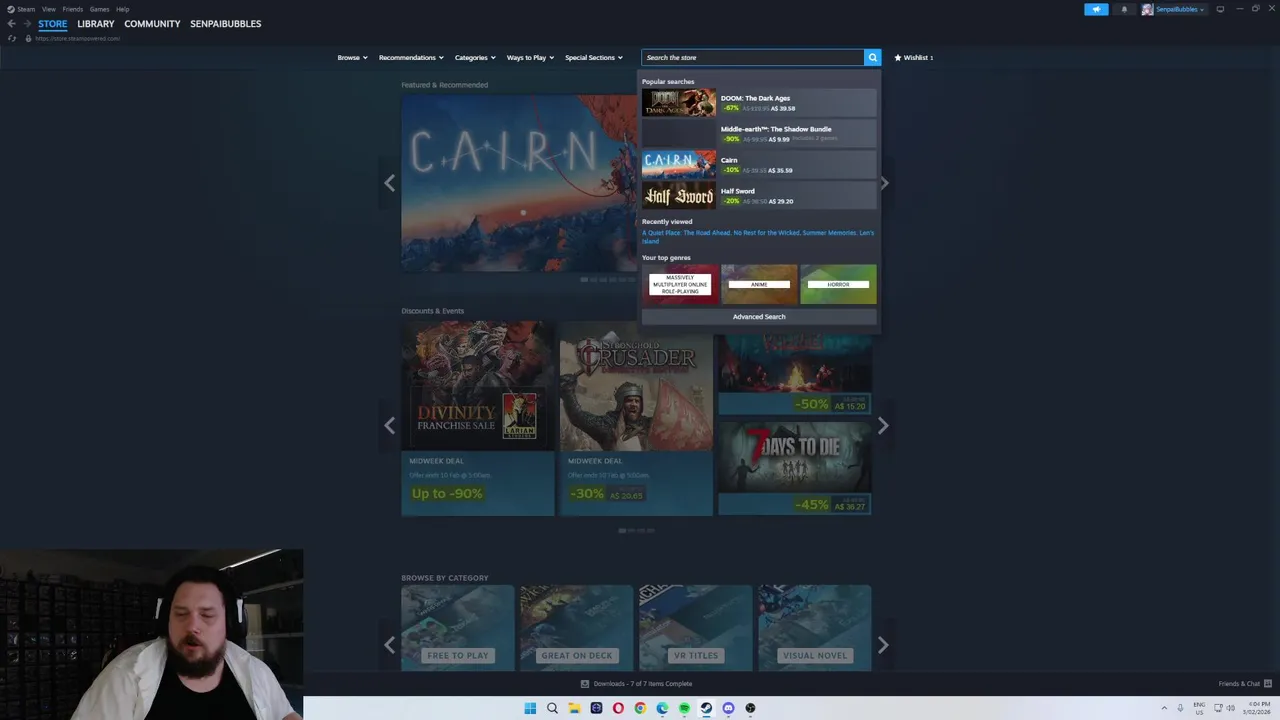Image resolution: width=1280 pixels, height=720 pixels.
Task: Show hidden system tray icons
Action: [x=1164, y=708]
